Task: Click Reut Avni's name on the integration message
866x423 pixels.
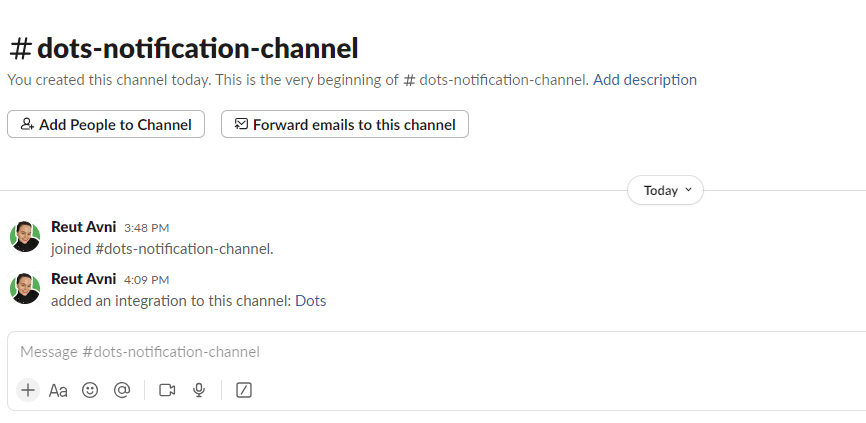Action: pos(83,279)
